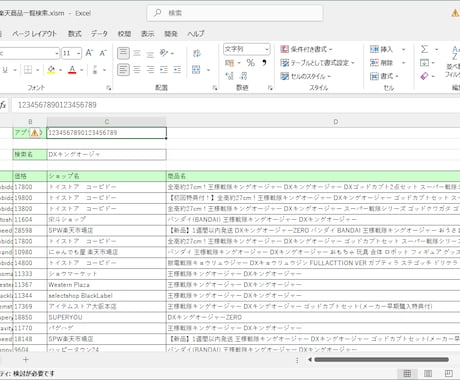460x380 pixels.
Task: Decrease decimal places
Action: tap(244, 76)
